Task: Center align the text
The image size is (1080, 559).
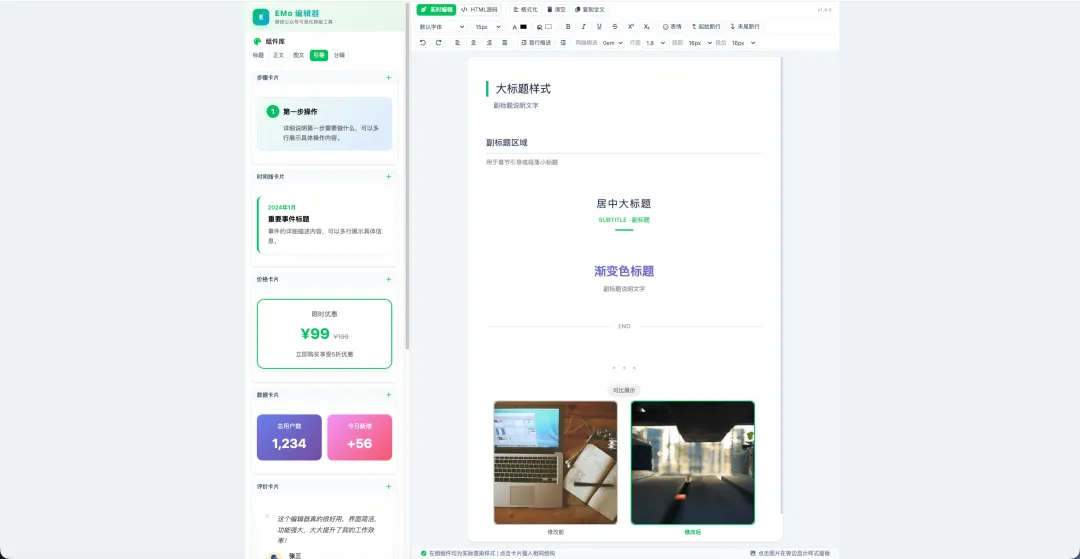Action: click(473, 43)
